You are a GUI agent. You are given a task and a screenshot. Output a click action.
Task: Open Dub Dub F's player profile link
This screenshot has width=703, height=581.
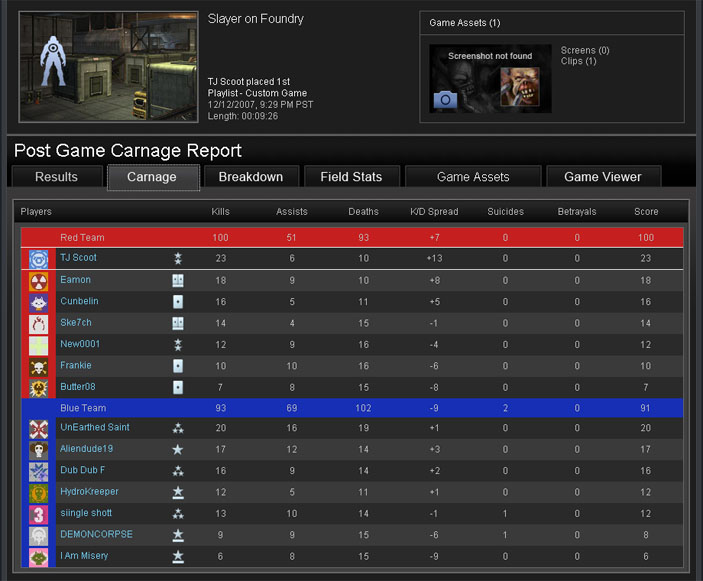82,471
